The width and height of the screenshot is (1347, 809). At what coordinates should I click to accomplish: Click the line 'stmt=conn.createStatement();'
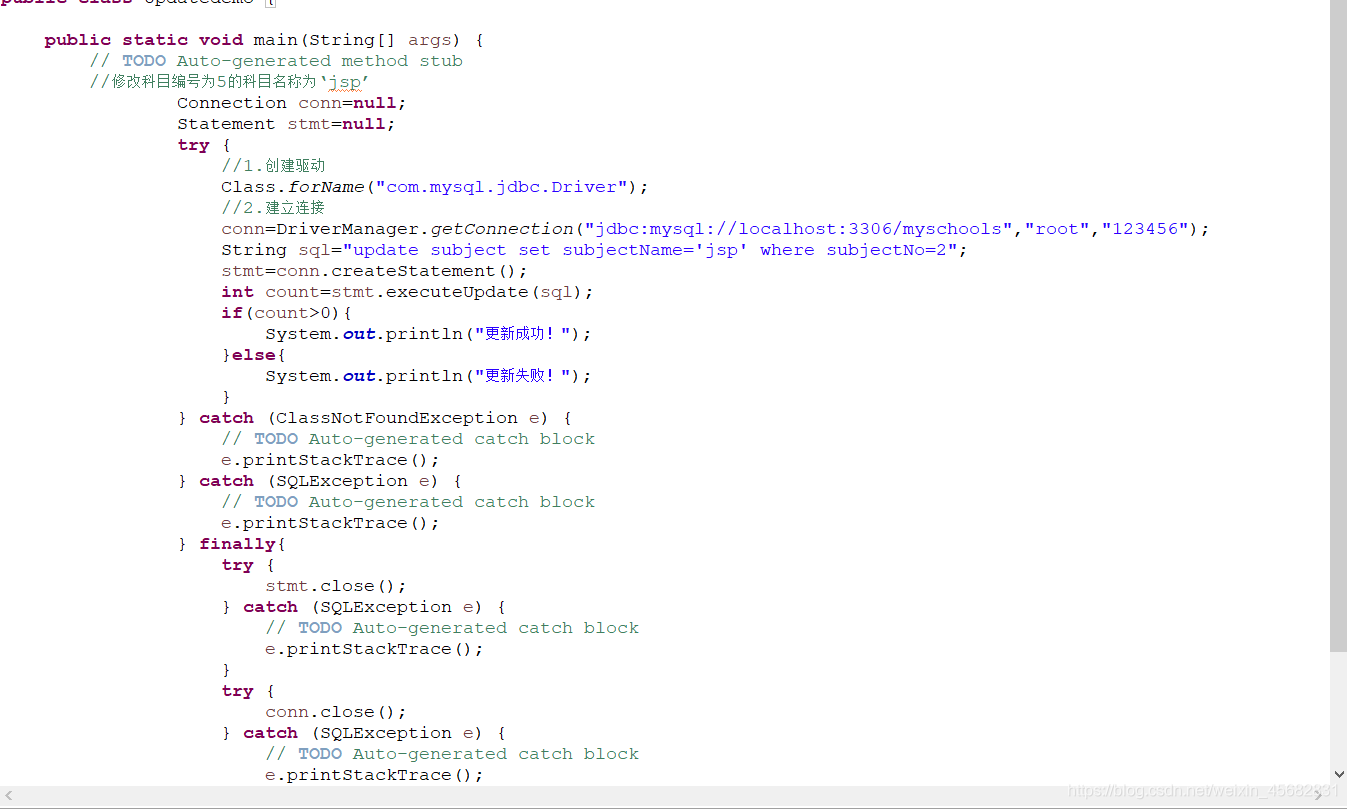click(374, 271)
